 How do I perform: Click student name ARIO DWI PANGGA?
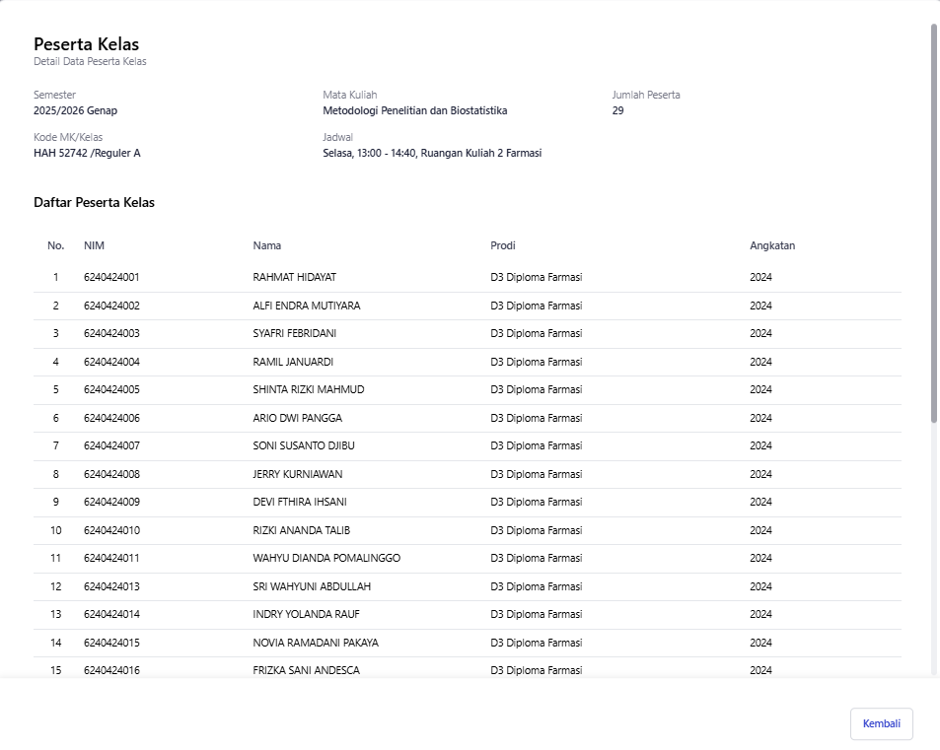[x=297, y=418]
